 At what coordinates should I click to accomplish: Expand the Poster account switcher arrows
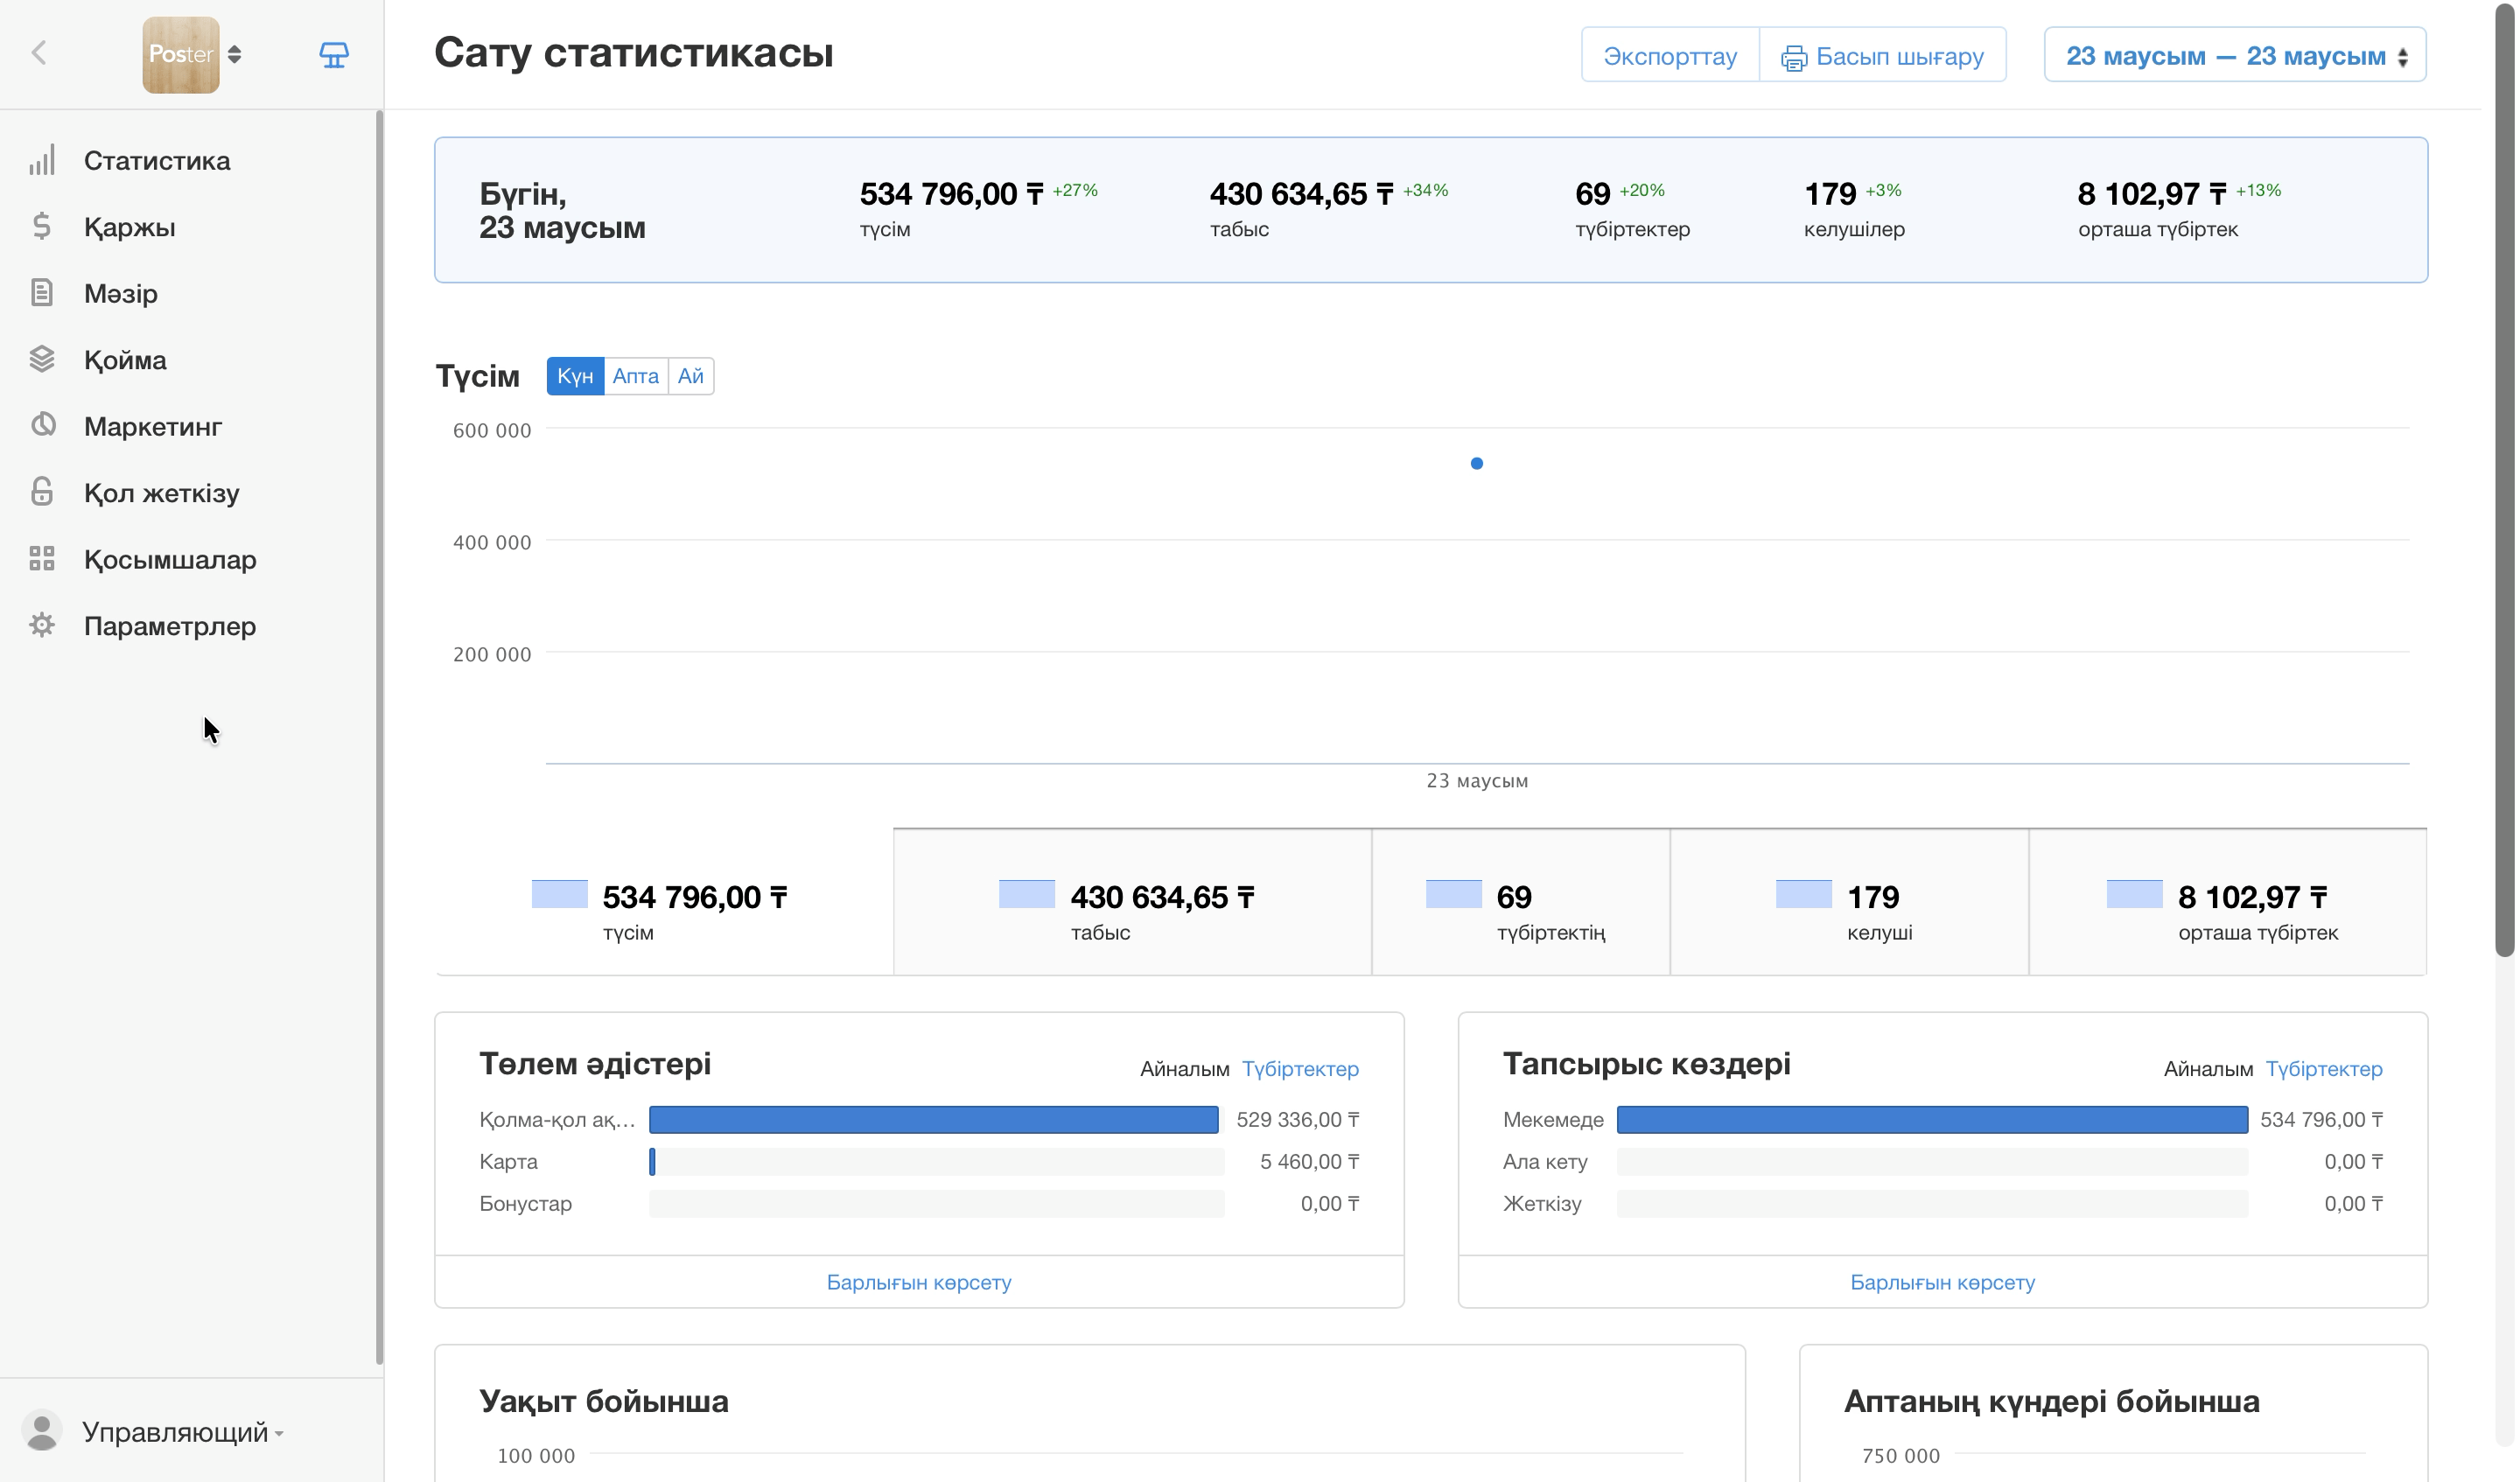(x=235, y=54)
